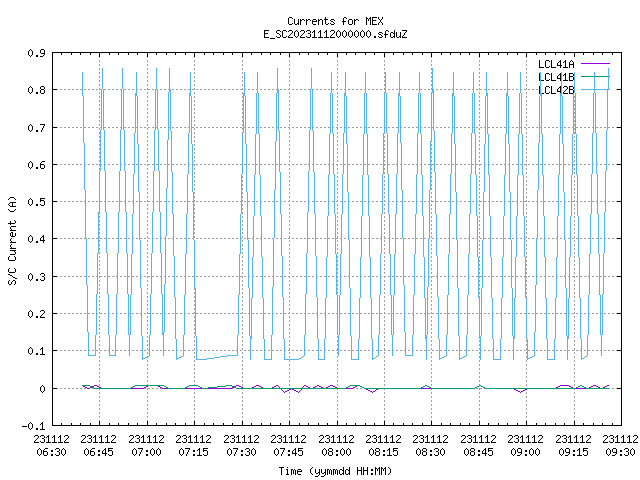Click the y-axis tick label -0.1
The width and height of the screenshot is (640, 480).
point(33,427)
